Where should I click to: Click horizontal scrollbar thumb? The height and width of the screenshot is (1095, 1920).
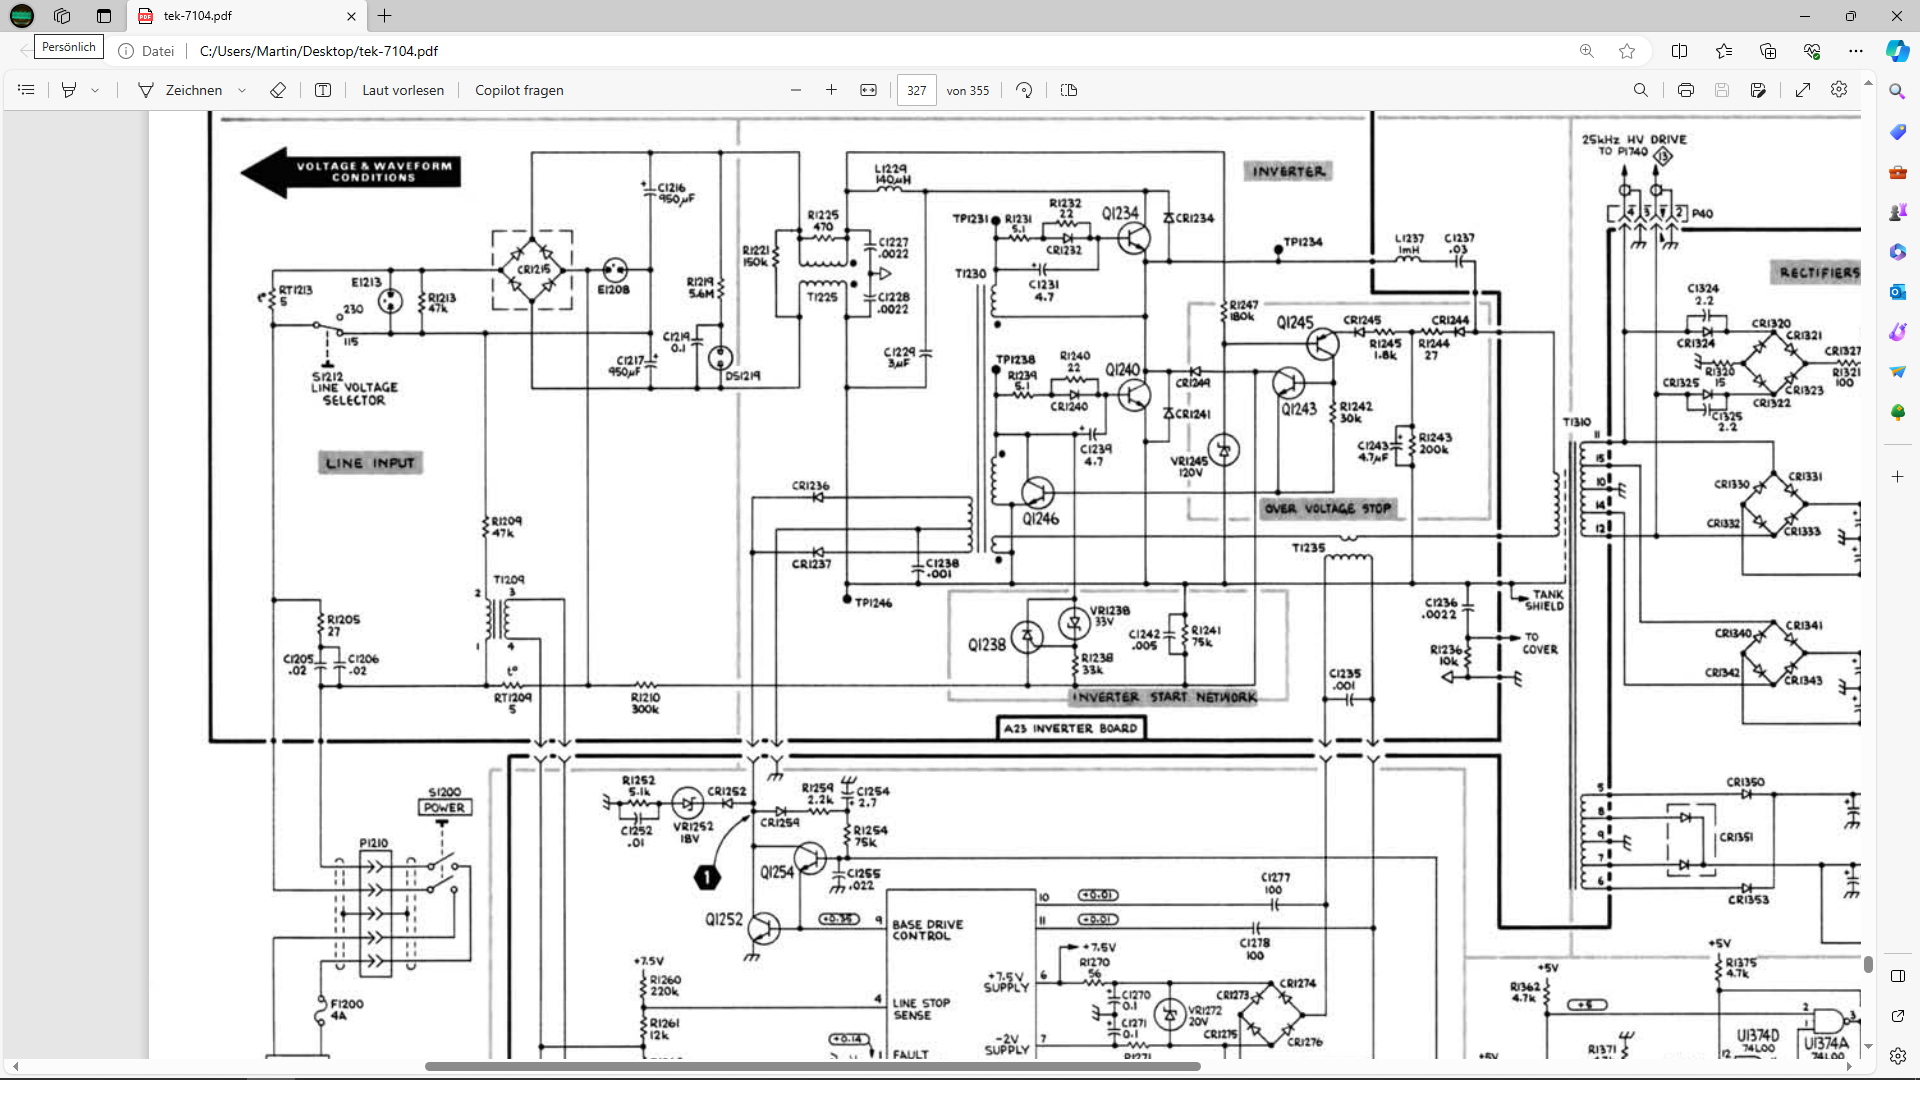tap(812, 1066)
